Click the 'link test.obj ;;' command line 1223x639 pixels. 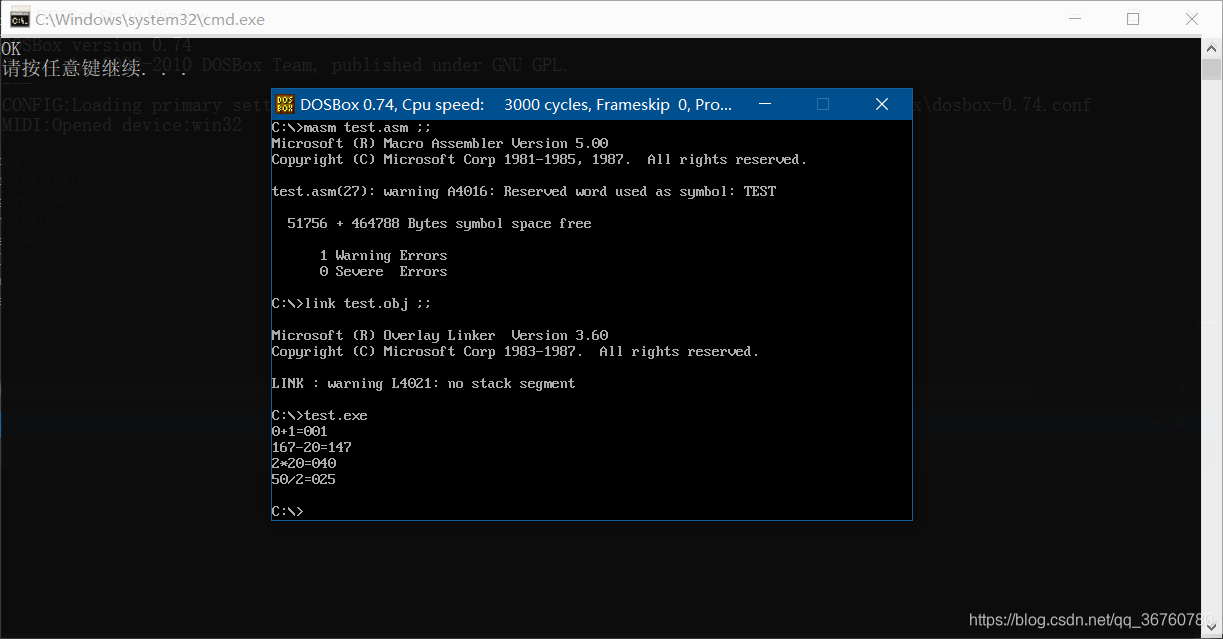[352, 303]
